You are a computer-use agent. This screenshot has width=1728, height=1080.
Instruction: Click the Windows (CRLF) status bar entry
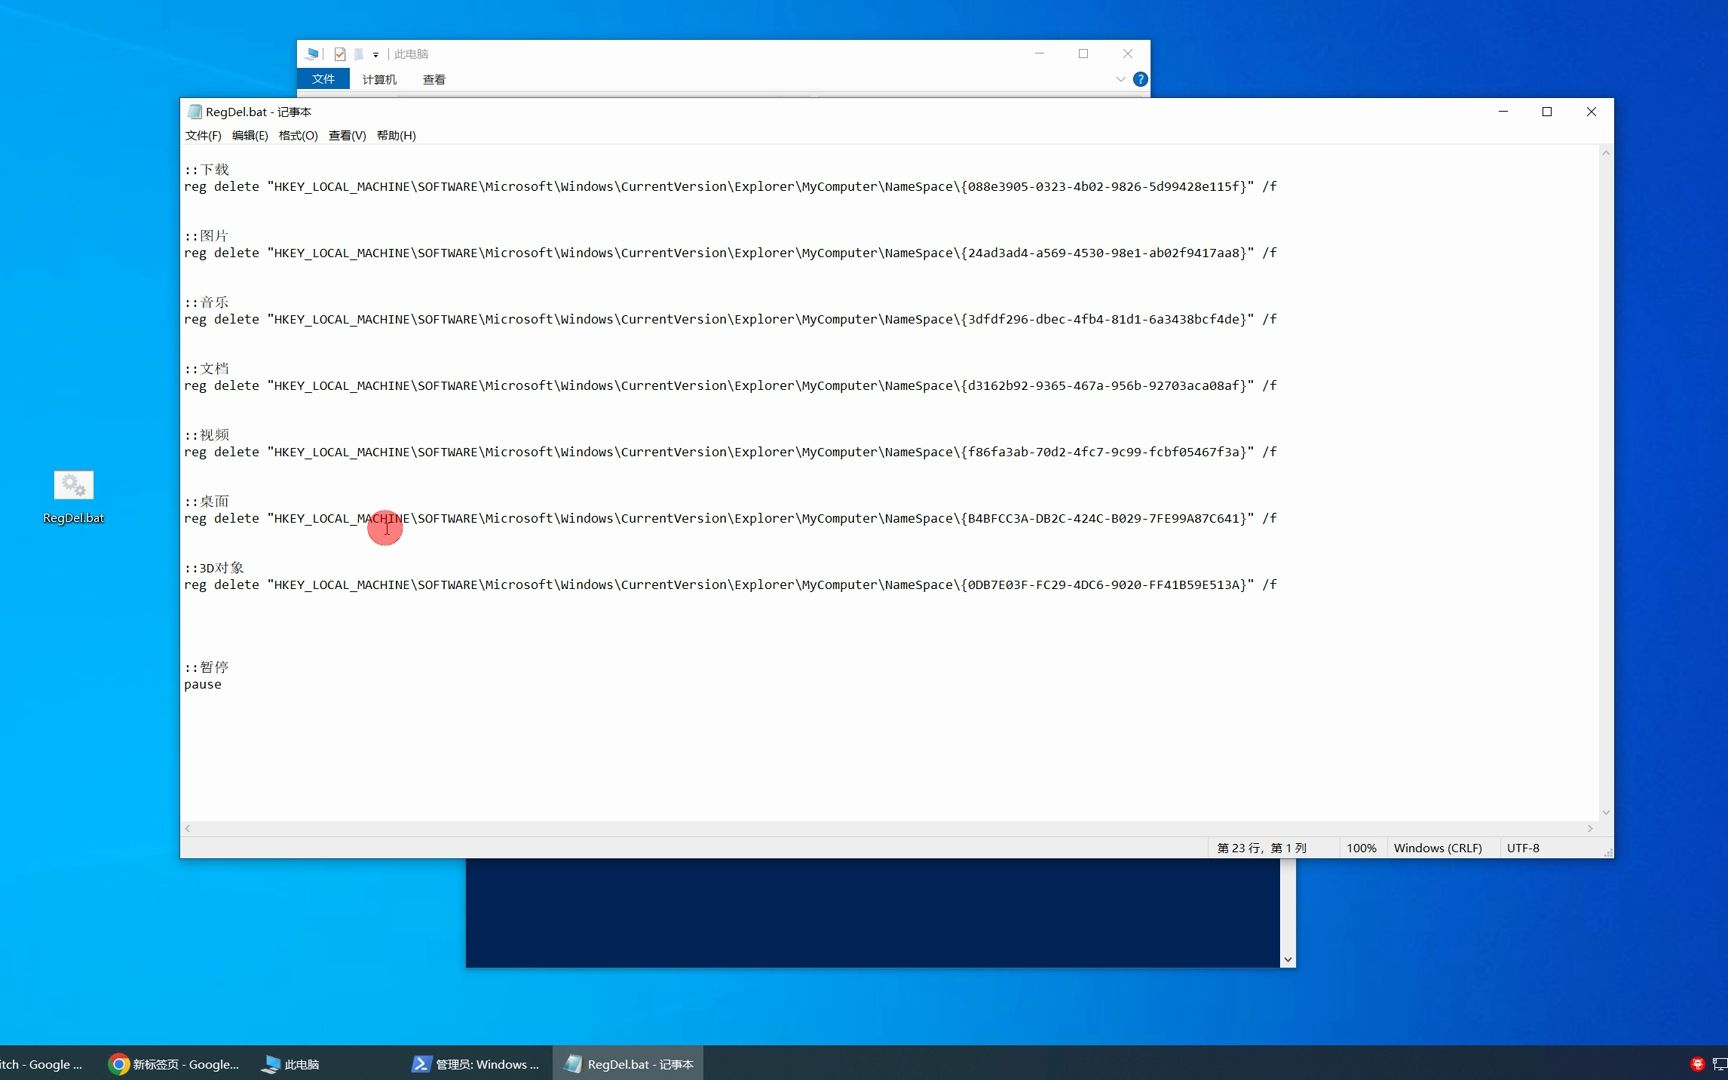pyautogui.click(x=1438, y=848)
